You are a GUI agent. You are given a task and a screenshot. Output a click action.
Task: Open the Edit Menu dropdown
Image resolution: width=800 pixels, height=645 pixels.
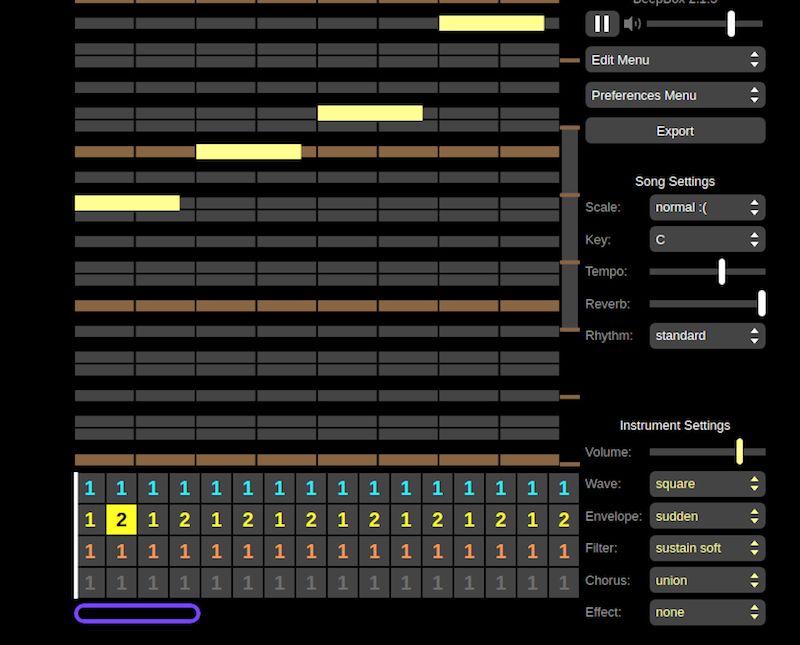pyautogui.click(x=675, y=60)
